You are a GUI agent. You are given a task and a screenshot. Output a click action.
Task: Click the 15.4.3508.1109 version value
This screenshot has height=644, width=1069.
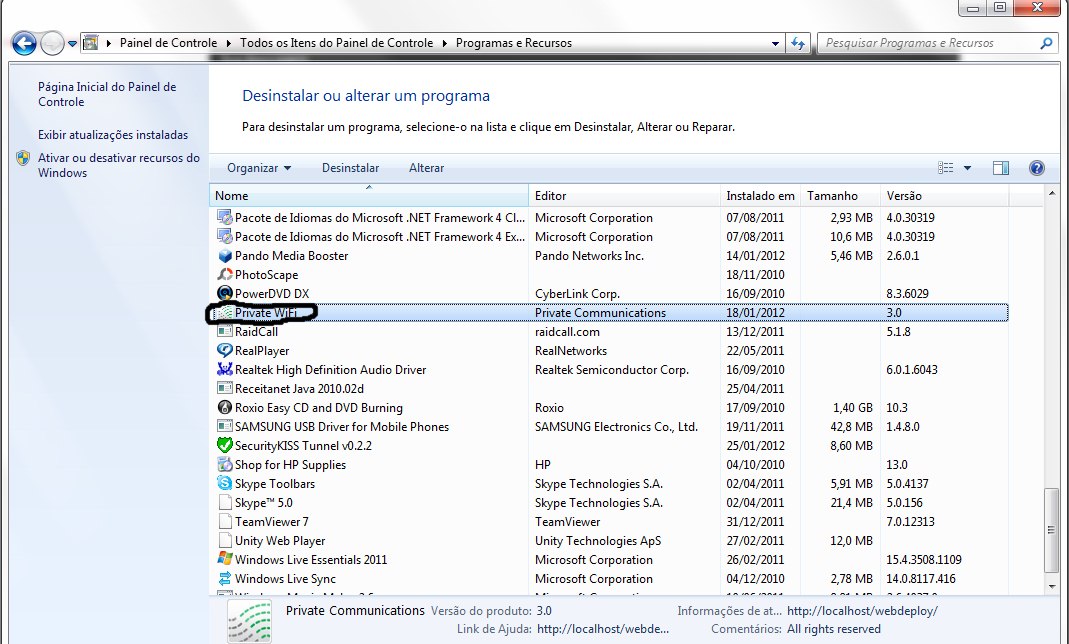[924, 559]
